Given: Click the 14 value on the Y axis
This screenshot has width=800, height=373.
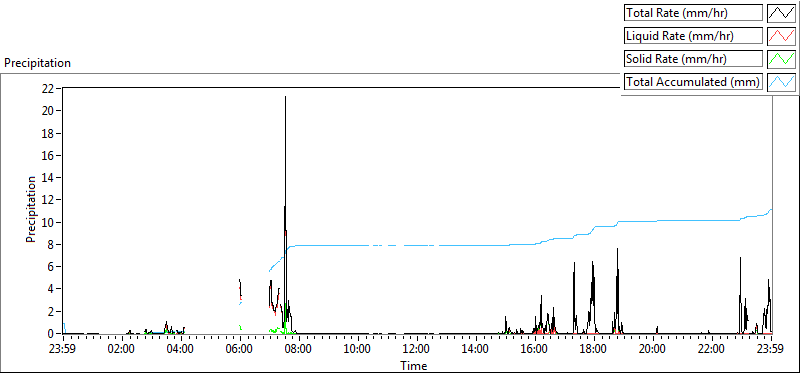Looking at the screenshot, I should [49, 178].
